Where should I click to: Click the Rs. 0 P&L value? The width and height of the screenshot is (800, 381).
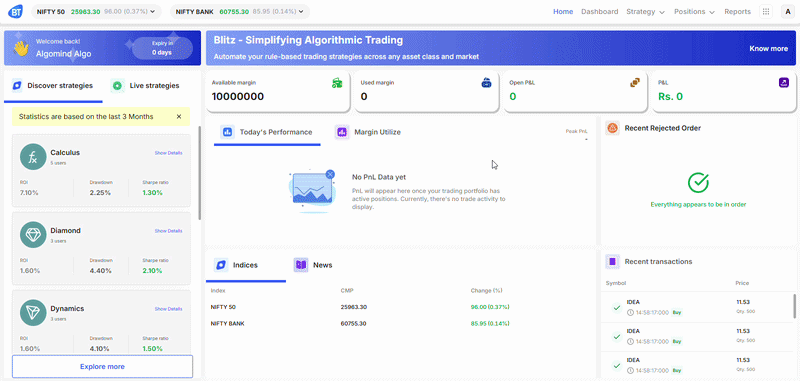tap(670, 96)
